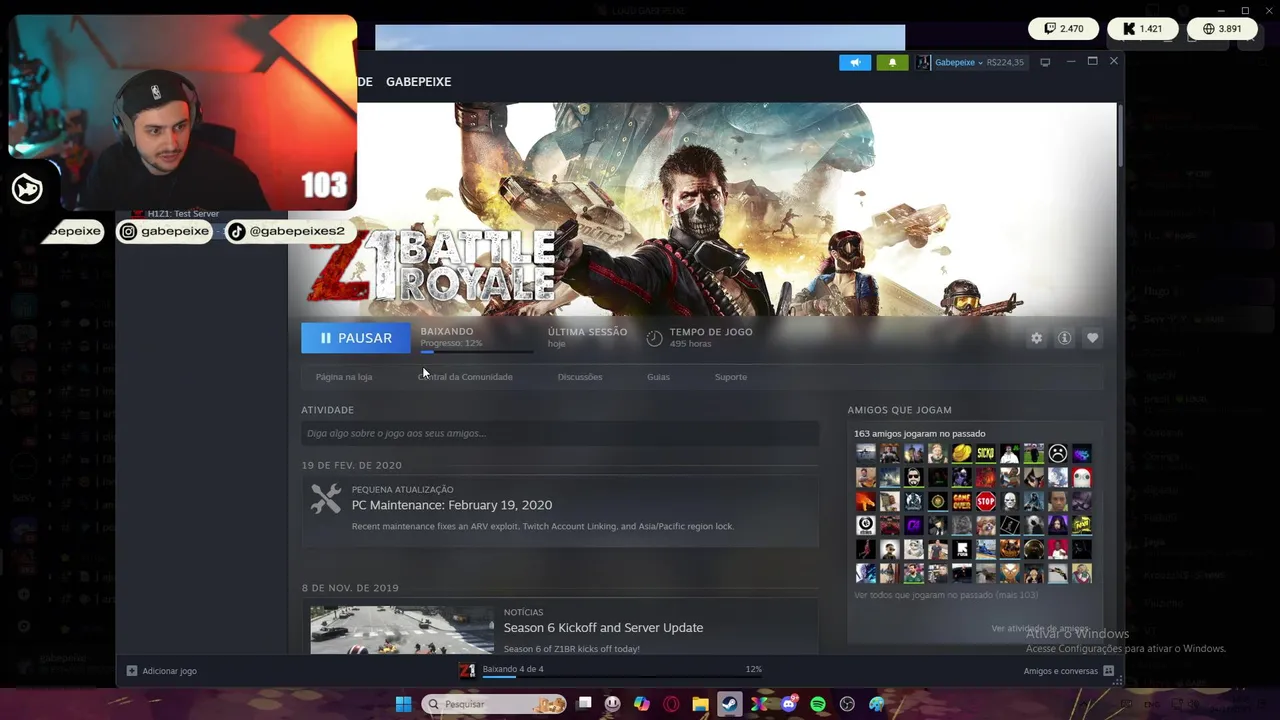
Task: Open Amigos e conversas panel
Action: pyautogui.click(x=1069, y=671)
